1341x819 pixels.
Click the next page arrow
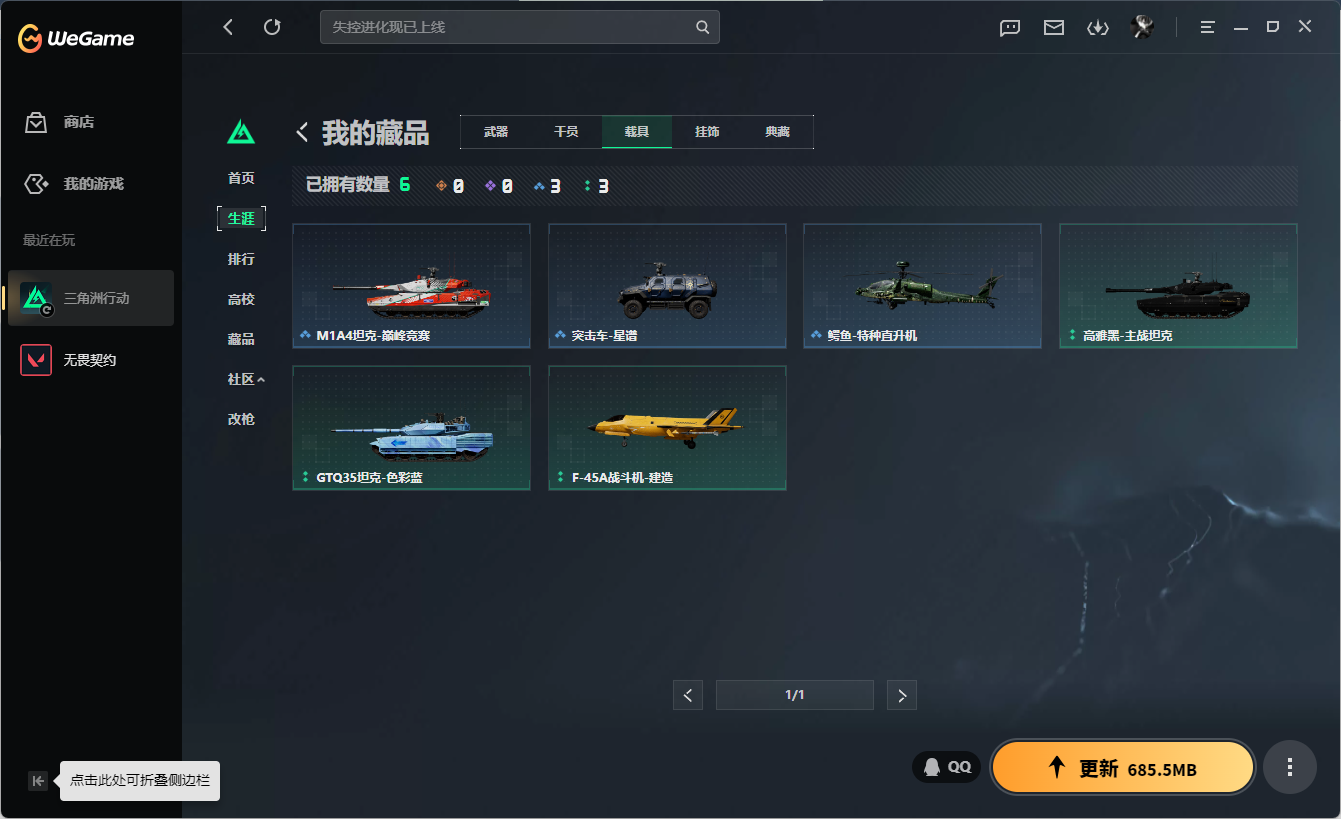pyautogui.click(x=902, y=695)
